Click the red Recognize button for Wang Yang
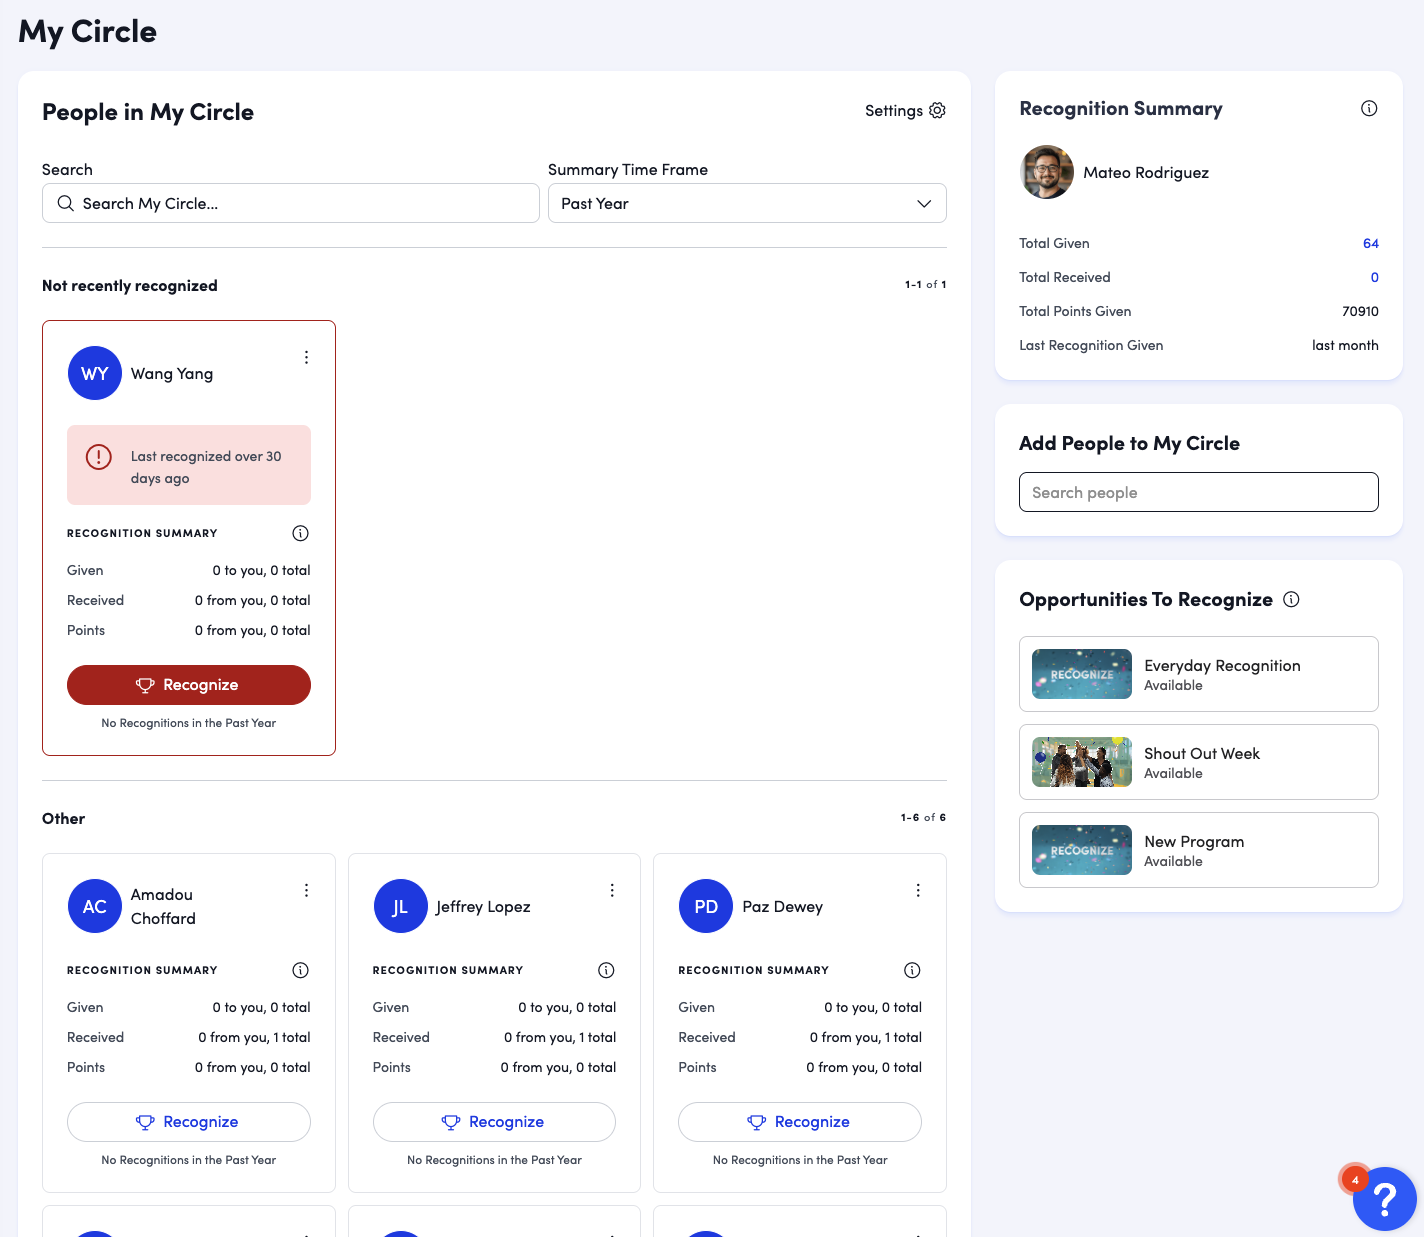Image resolution: width=1424 pixels, height=1237 pixels. pyautogui.click(x=189, y=685)
